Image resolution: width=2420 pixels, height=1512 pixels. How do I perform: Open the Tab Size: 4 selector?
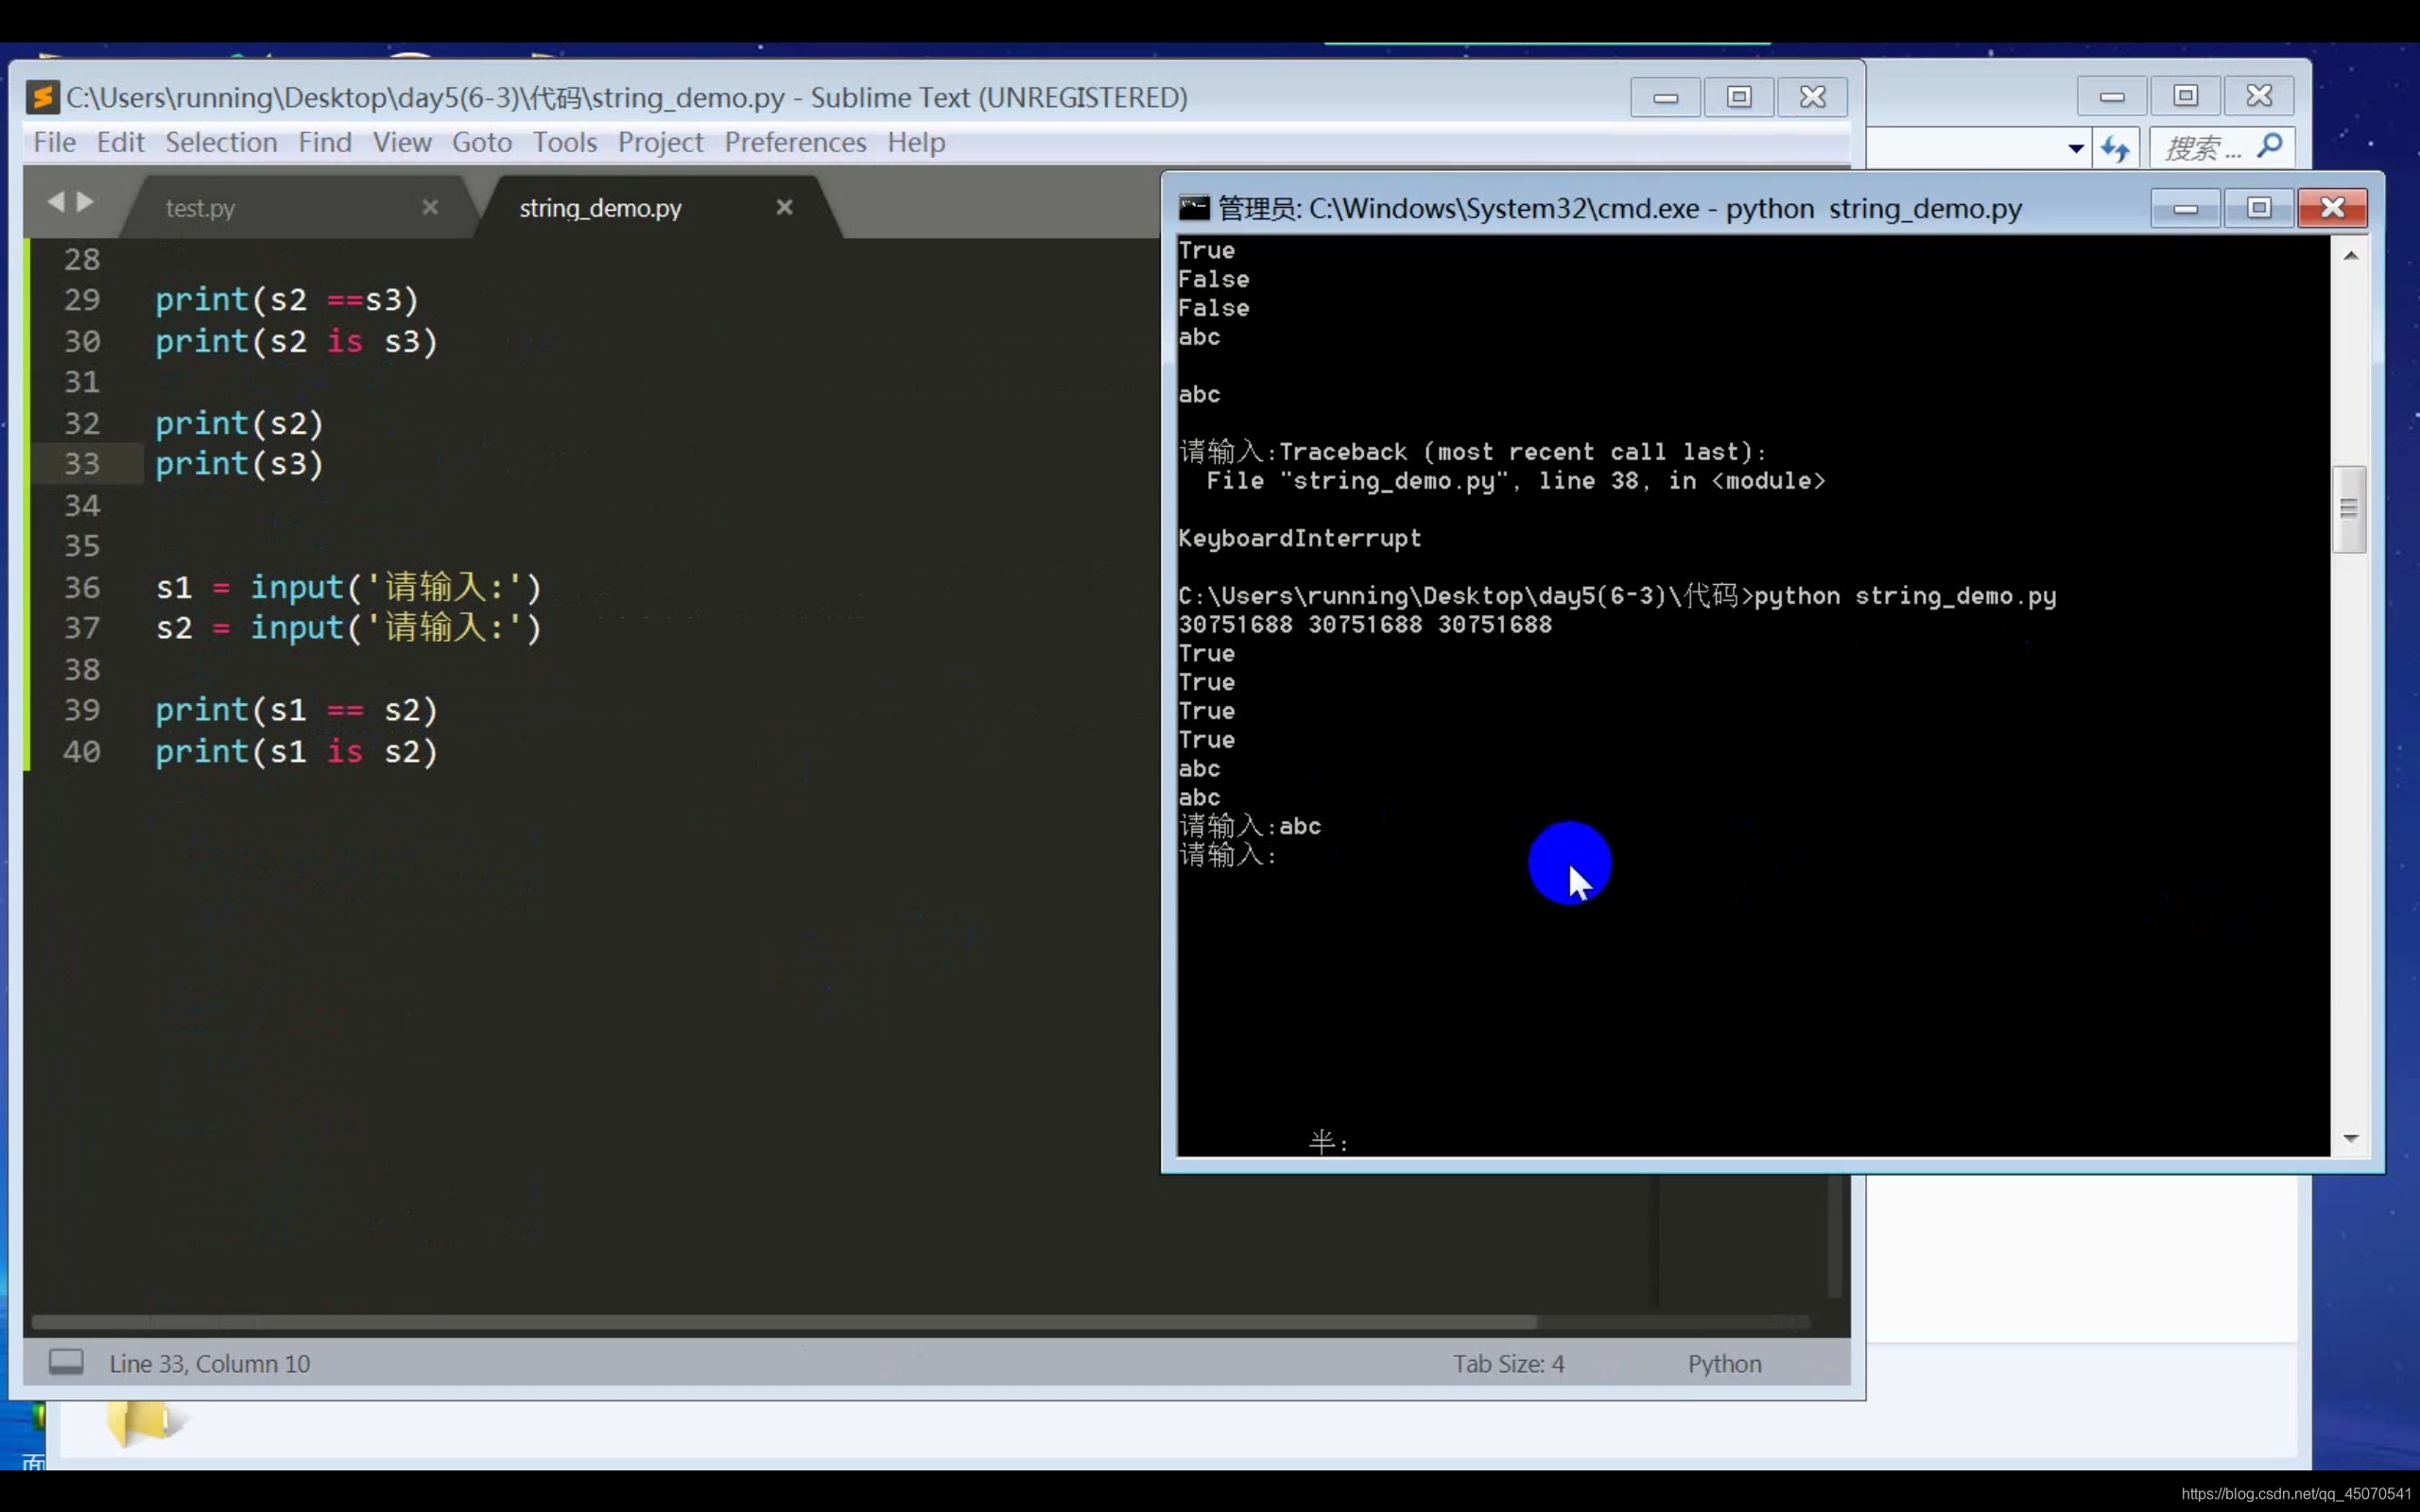point(1508,1363)
